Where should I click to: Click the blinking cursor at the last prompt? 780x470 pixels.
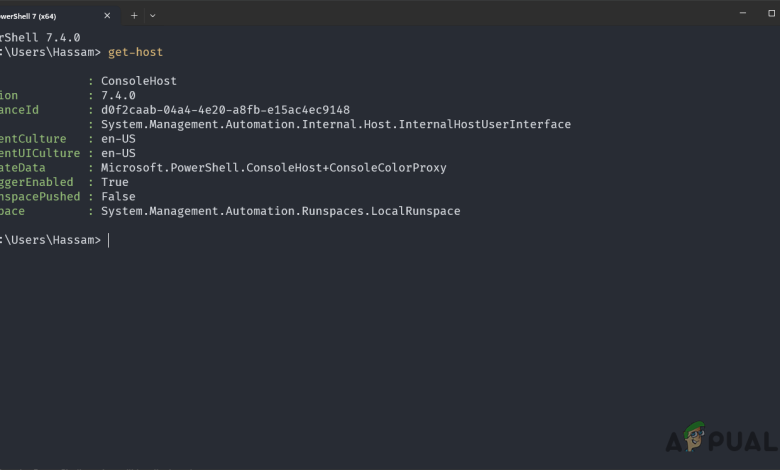109,240
